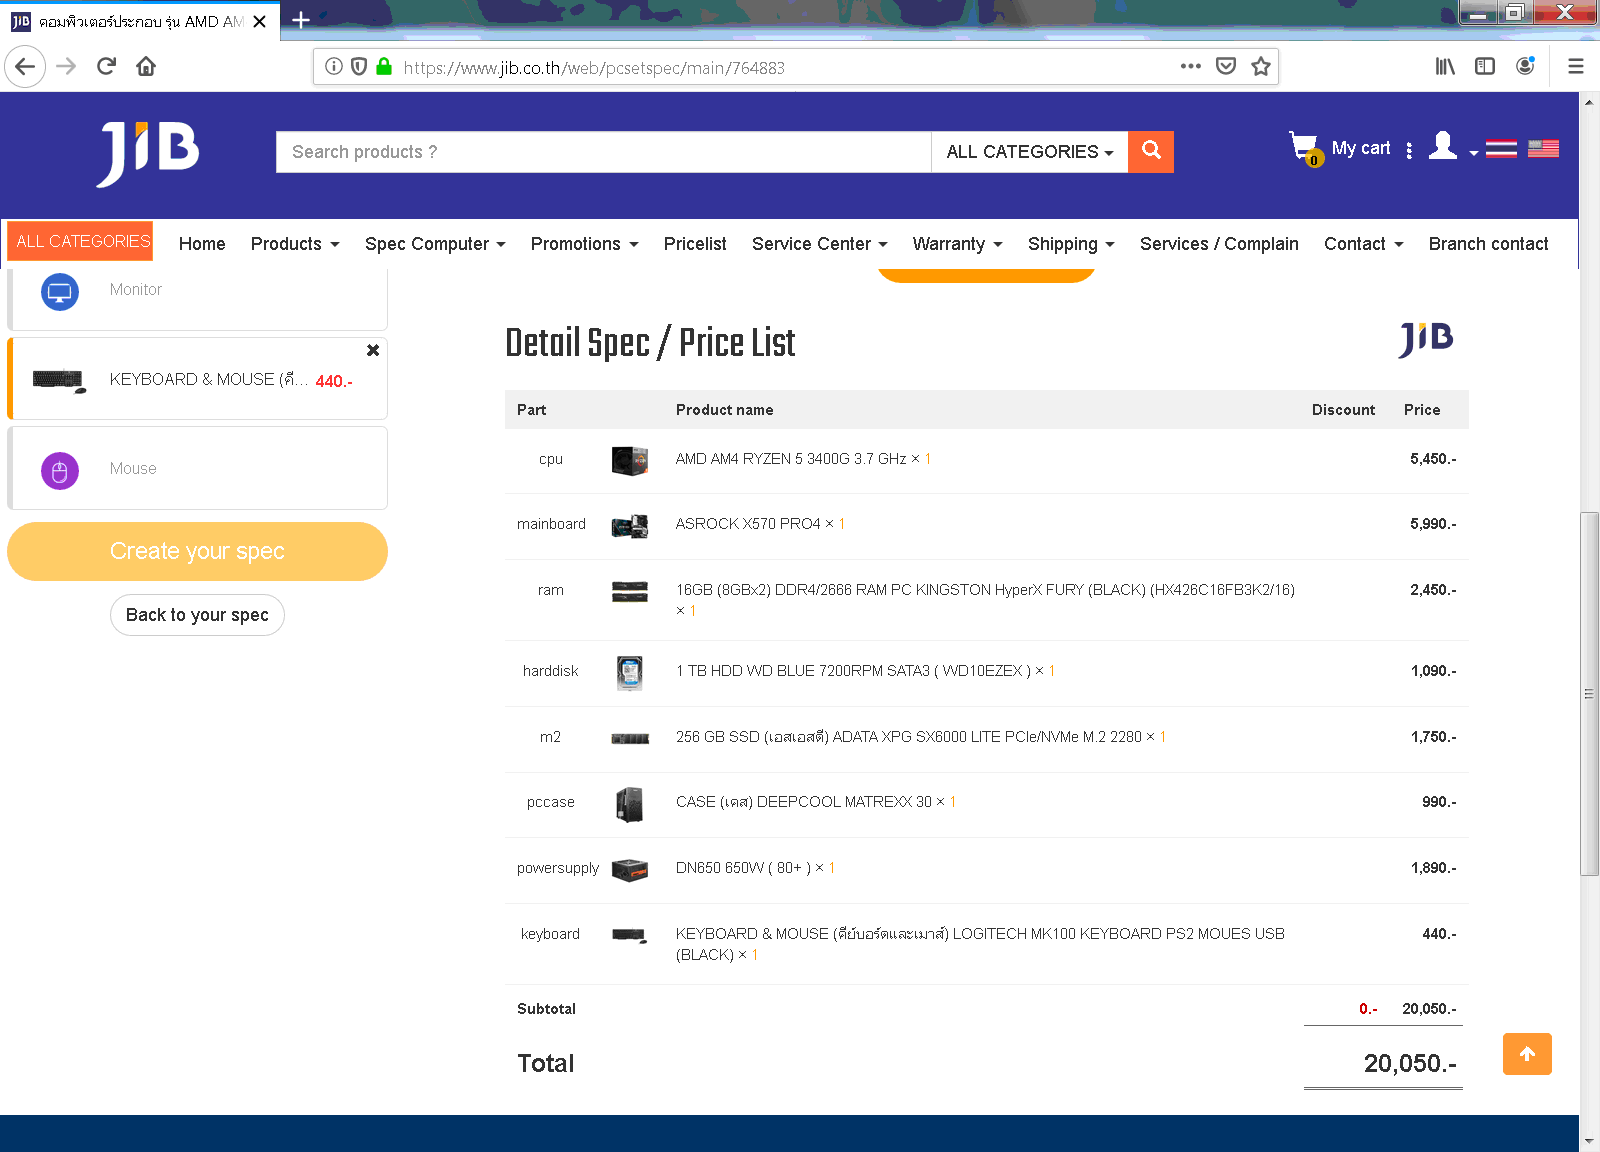Expand the Products menu
1600x1152 pixels.
295,244
